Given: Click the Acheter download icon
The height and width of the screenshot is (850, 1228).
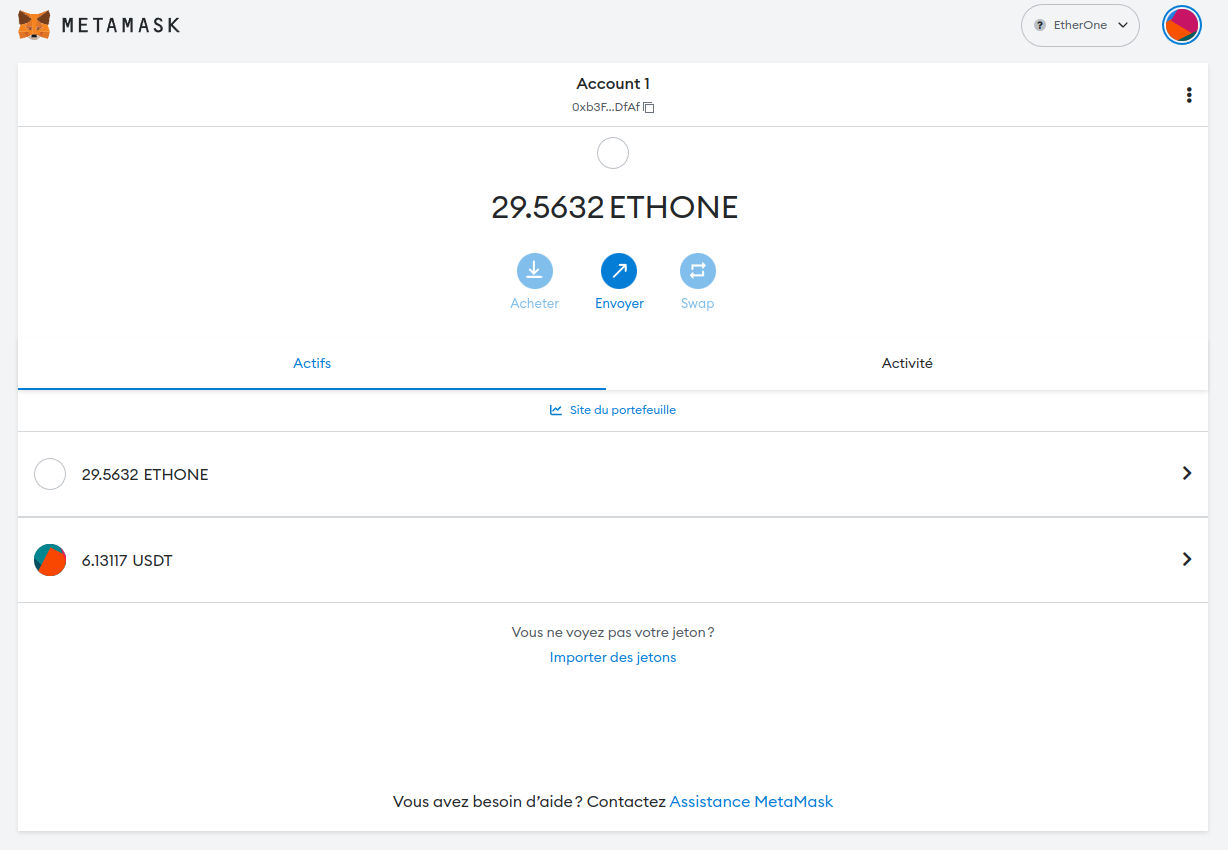Looking at the screenshot, I should coord(534,270).
